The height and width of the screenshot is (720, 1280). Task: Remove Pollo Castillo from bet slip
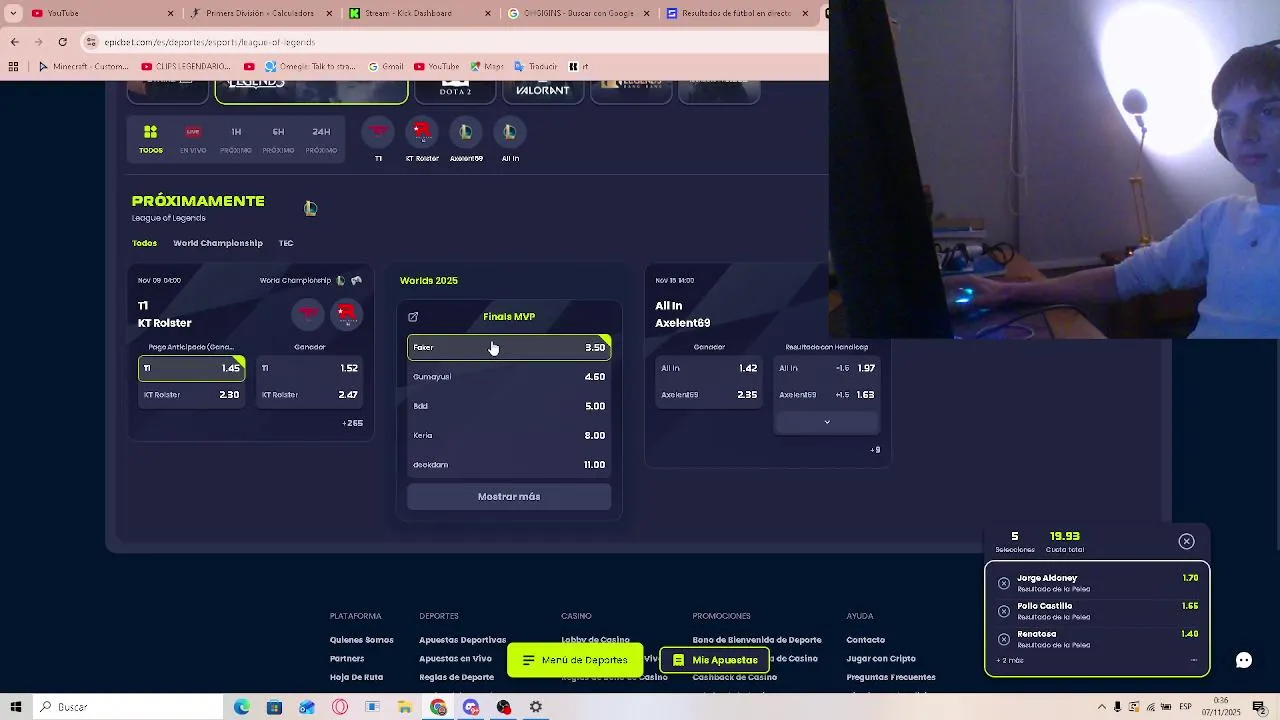pos(1004,611)
